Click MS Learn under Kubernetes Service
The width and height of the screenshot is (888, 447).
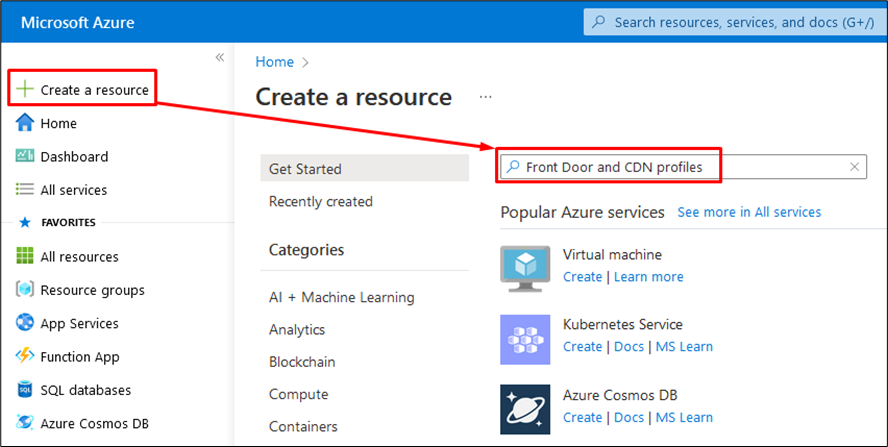pyautogui.click(x=684, y=346)
